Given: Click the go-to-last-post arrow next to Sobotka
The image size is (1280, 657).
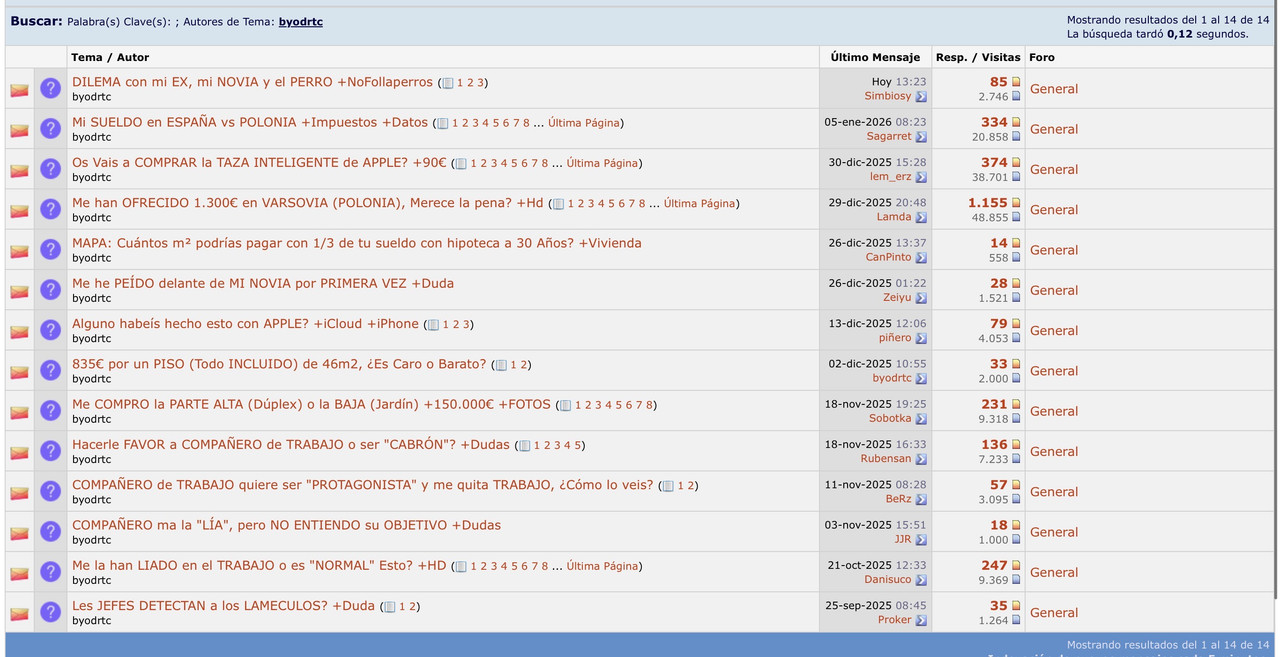Looking at the screenshot, I should point(921,419).
